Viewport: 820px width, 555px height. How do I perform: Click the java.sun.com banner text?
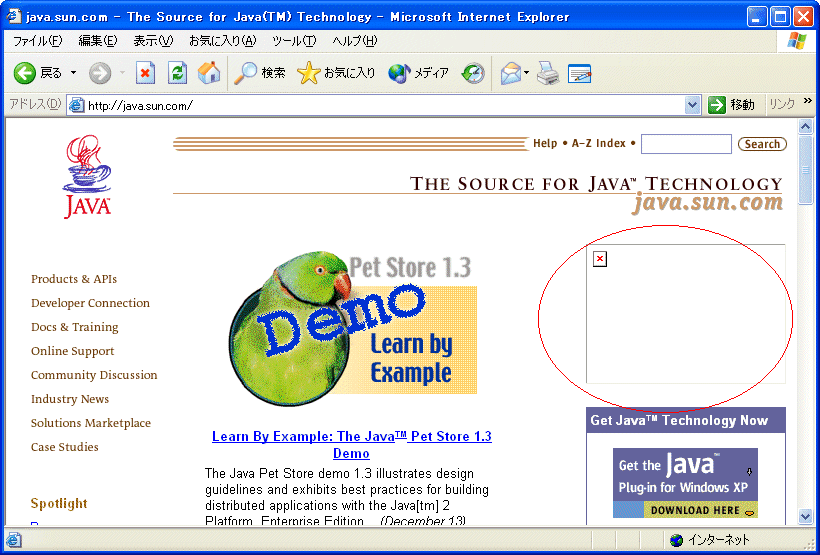[x=708, y=204]
